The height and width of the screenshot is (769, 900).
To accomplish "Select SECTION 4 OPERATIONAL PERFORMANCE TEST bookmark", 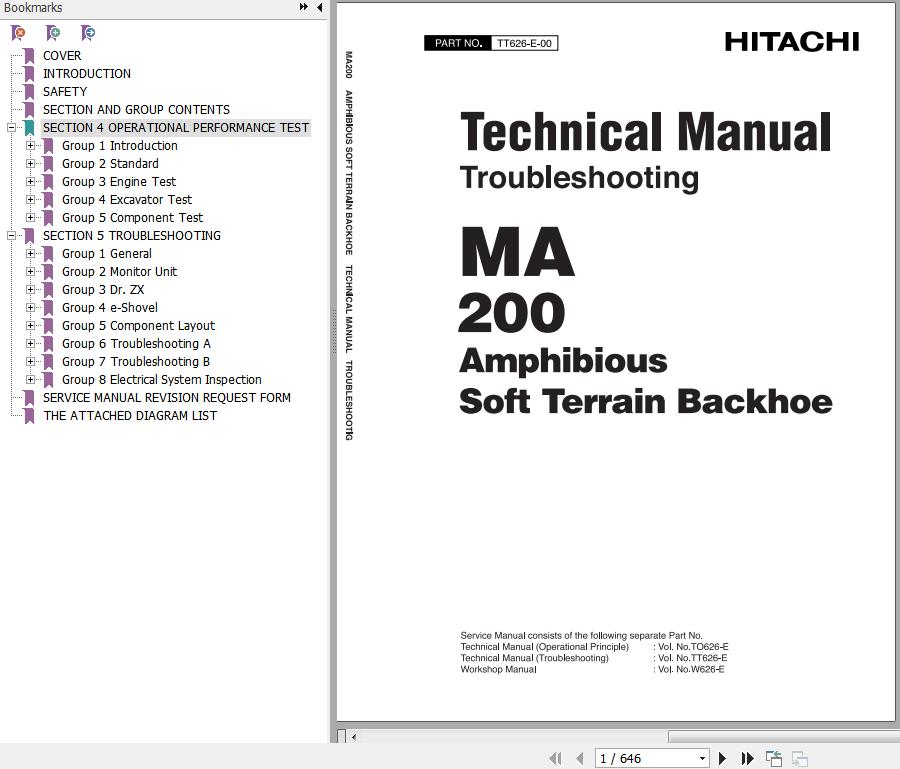I will click(x=176, y=127).
